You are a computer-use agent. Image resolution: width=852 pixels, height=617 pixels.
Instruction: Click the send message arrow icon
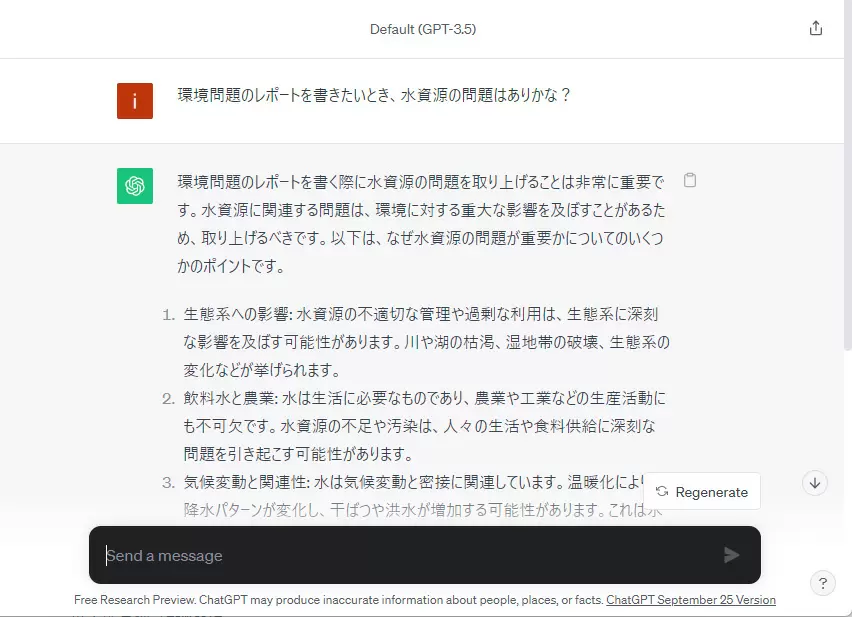[731, 555]
